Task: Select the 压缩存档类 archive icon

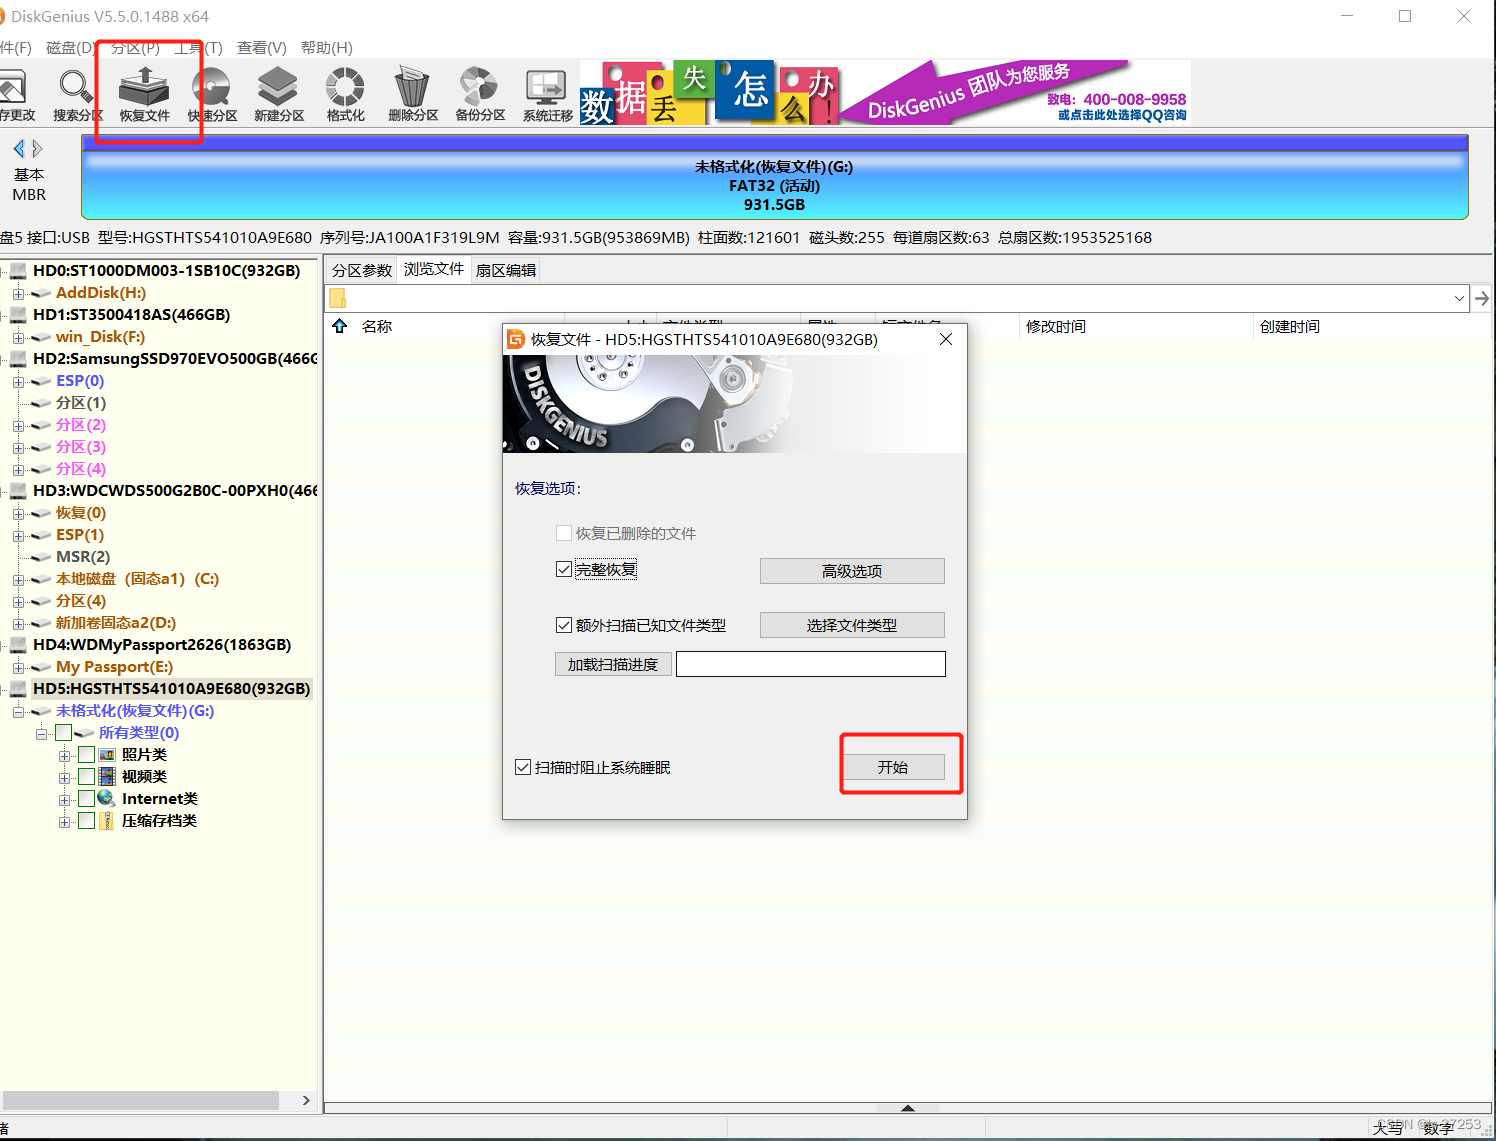Action: pyautogui.click(x=107, y=821)
